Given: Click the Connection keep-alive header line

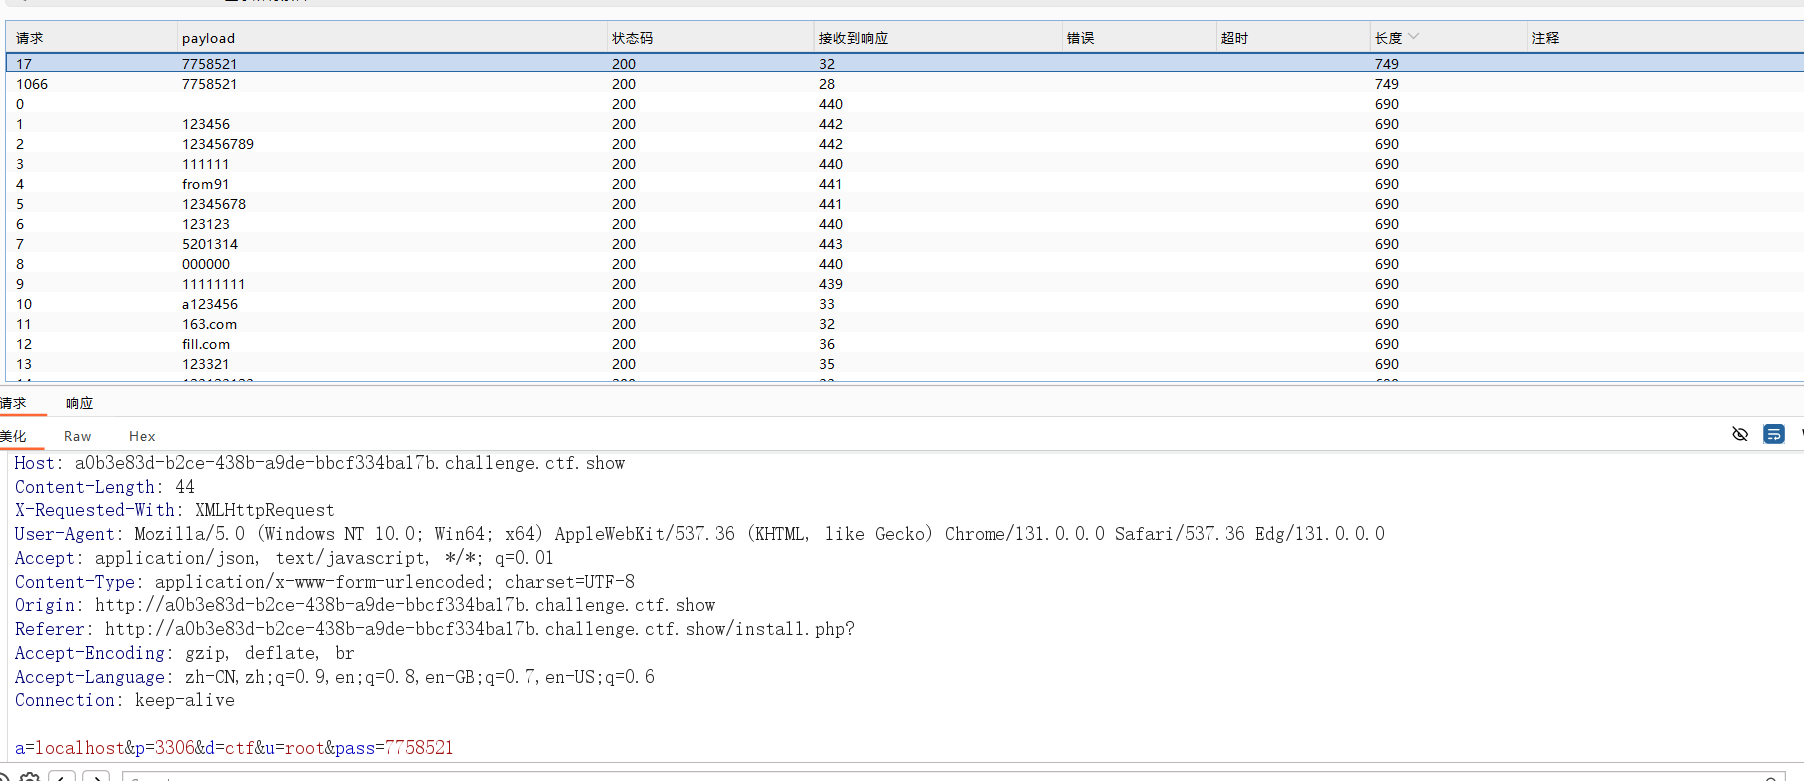Looking at the screenshot, I should coord(125,700).
